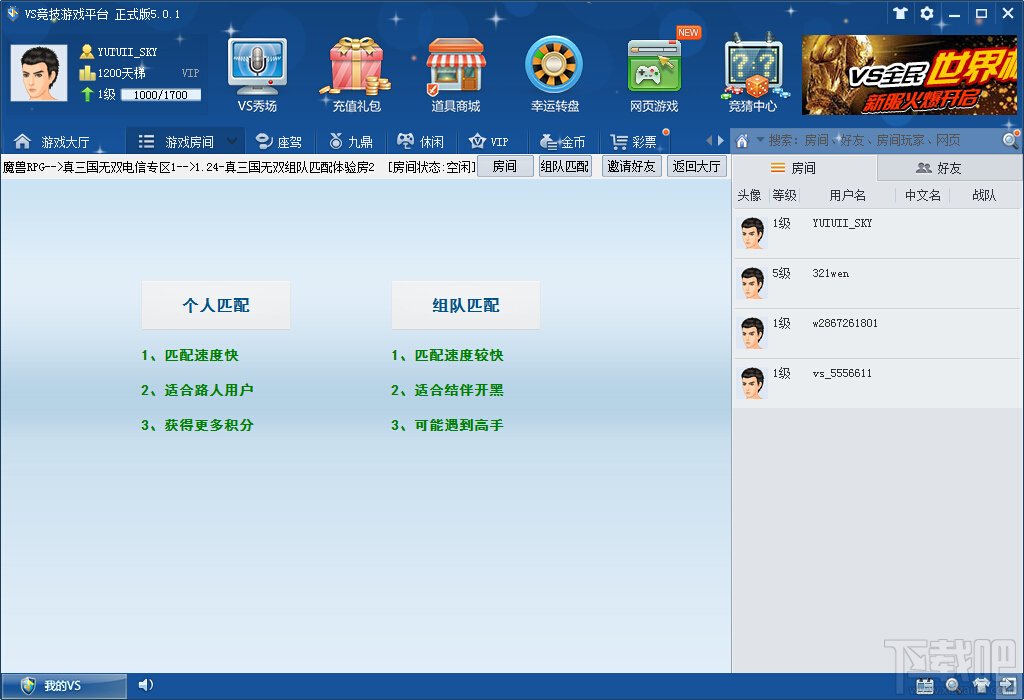Click 返回大厅 button
The height and width of the screenshot is (700, 1024).
[697, 167]
